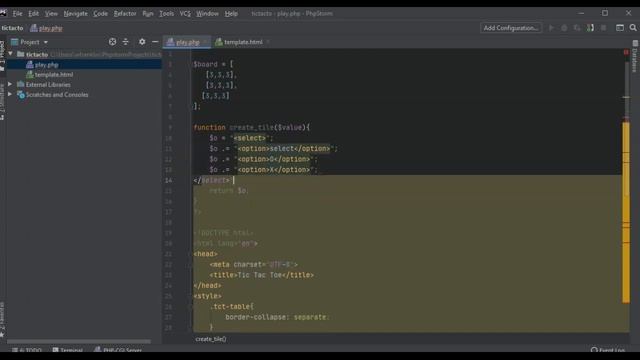Open the Code menu
Screen dimensions: 640x360
pos(100,13)
